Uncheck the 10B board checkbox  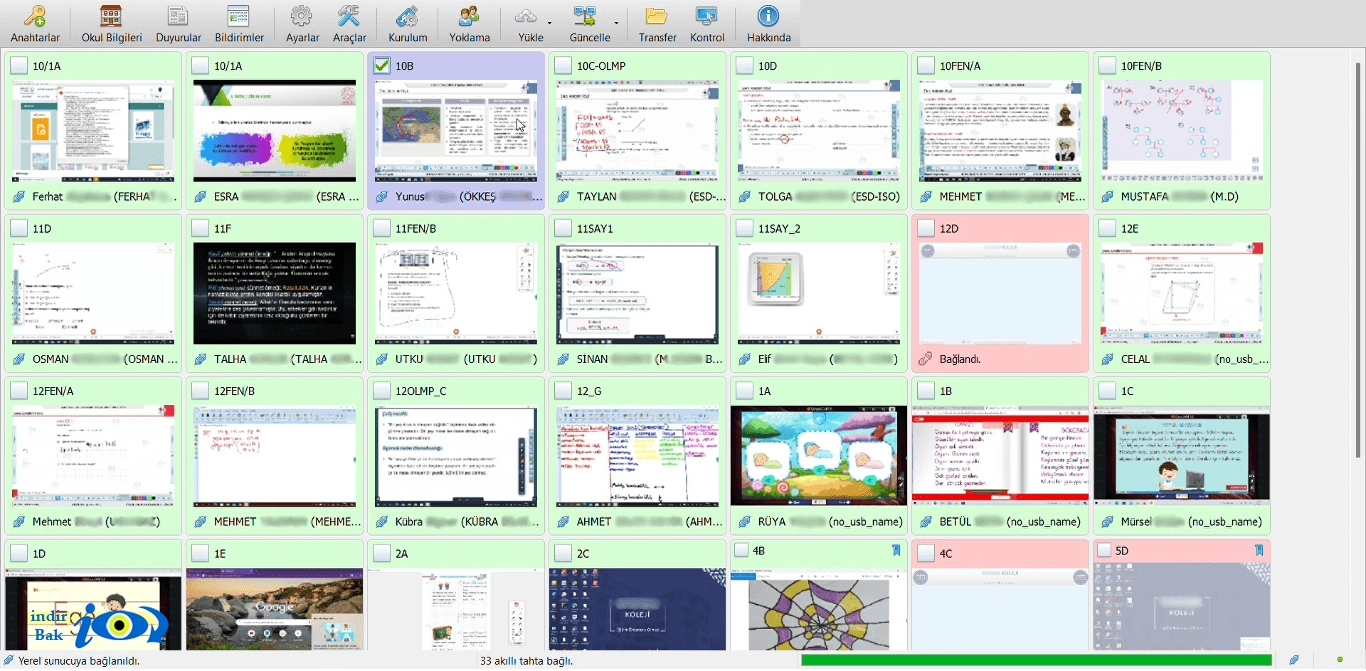pyautogui.click(x=381, y=65)
